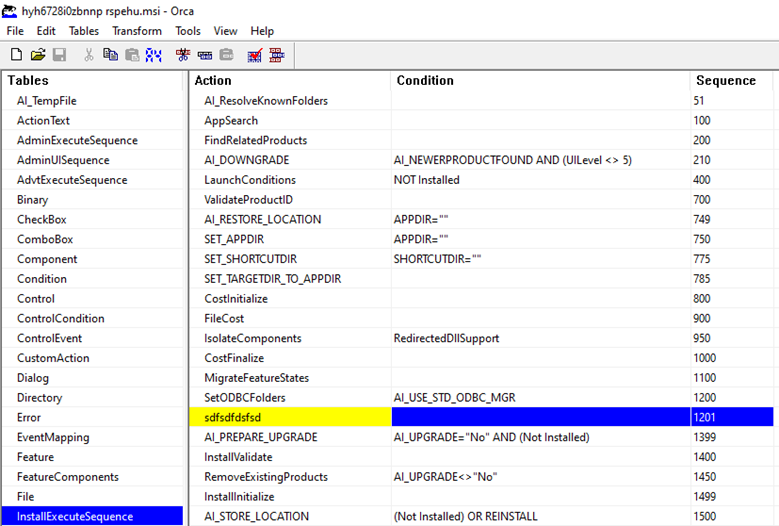Click the Validate checkmark toolbar icon

pyautogui.click(x=255, y=55)
